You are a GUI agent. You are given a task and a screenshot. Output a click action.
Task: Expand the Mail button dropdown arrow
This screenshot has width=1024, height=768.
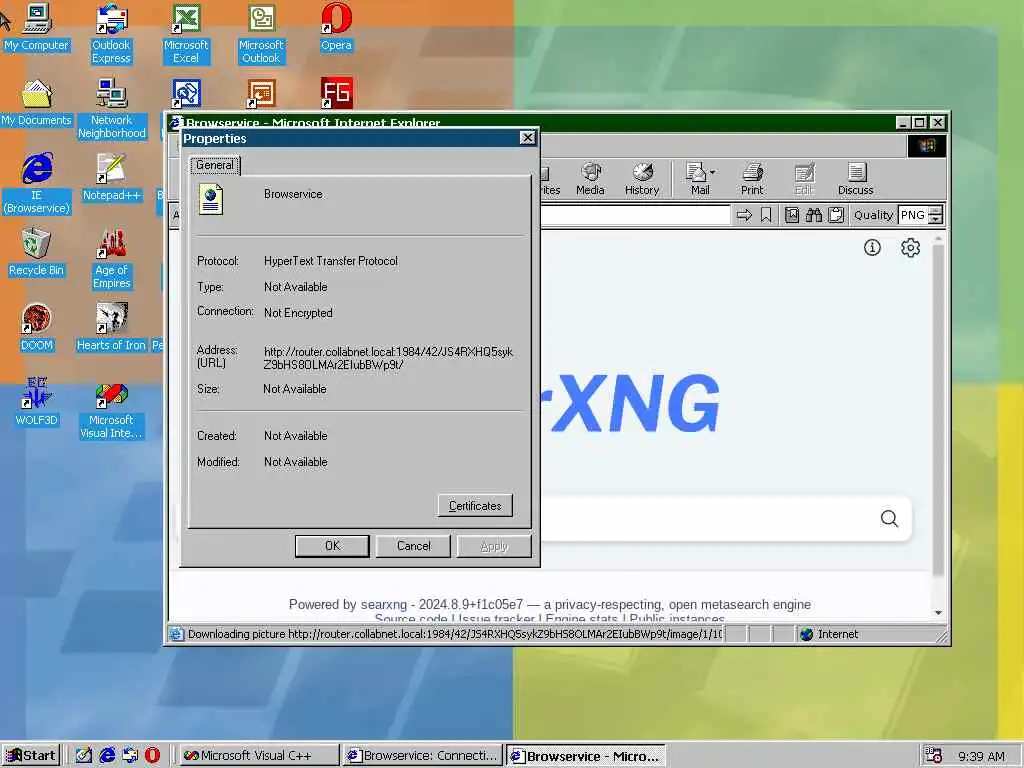pos(712,172)
